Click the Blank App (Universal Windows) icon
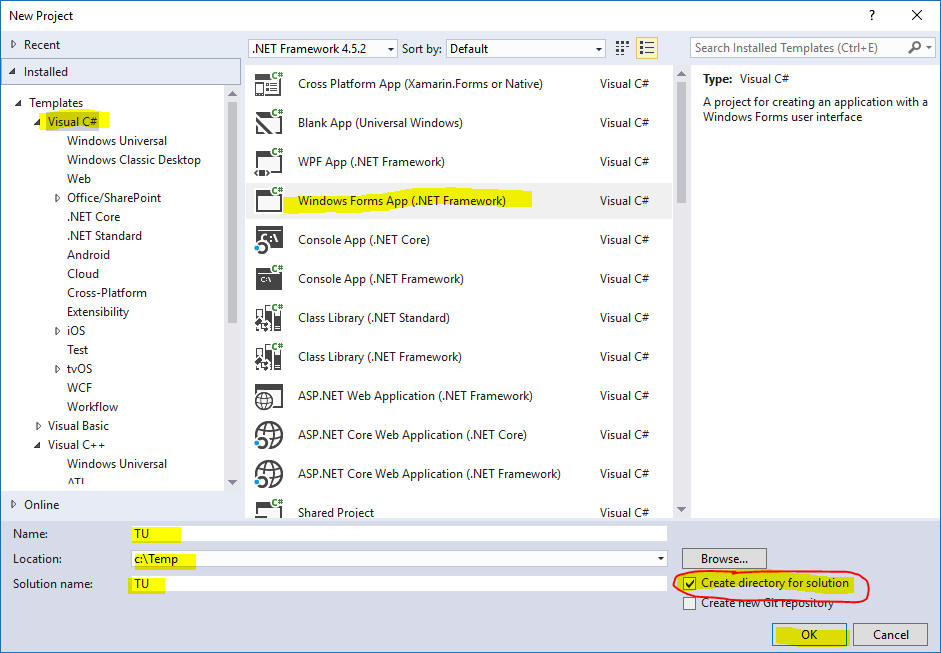This screenshot has height=653, width=941. 269,123
